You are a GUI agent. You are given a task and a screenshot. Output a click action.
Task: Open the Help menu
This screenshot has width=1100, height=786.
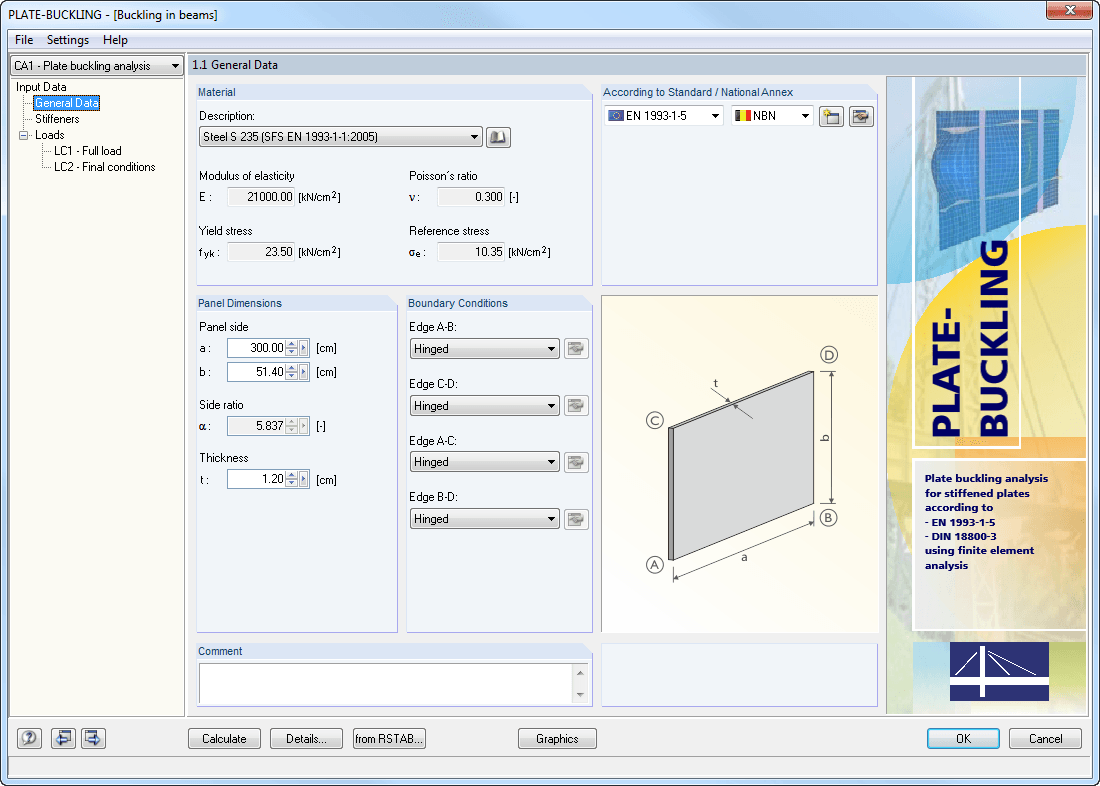tap(115, 40)
